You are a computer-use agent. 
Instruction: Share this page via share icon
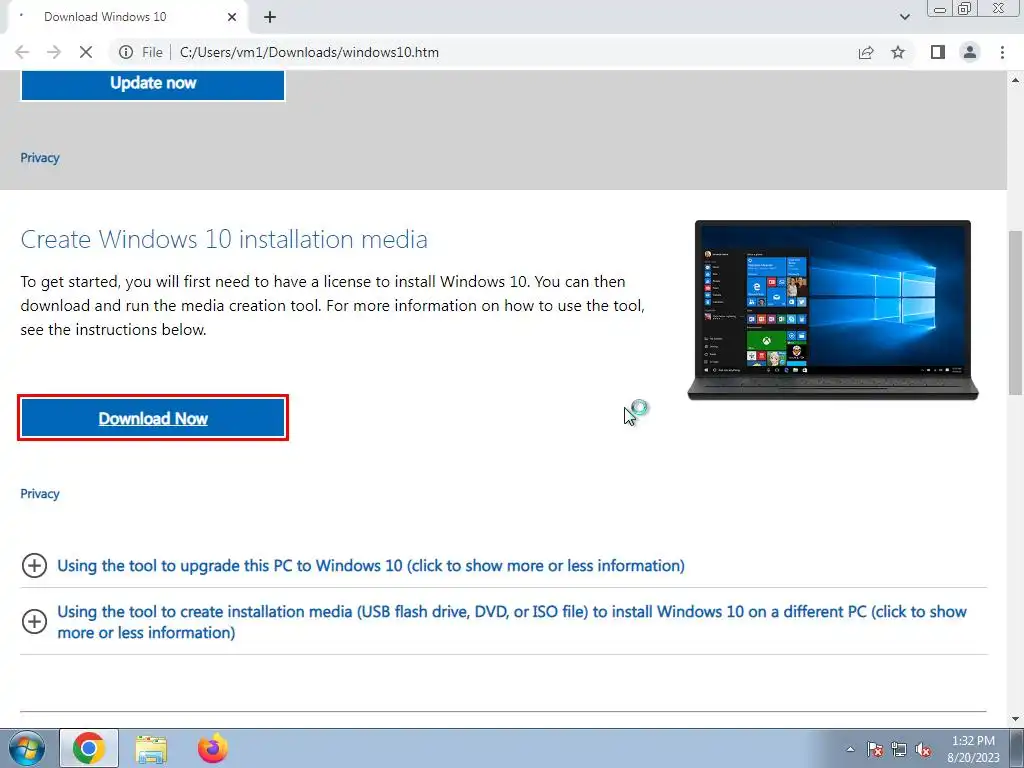point(866,52)
